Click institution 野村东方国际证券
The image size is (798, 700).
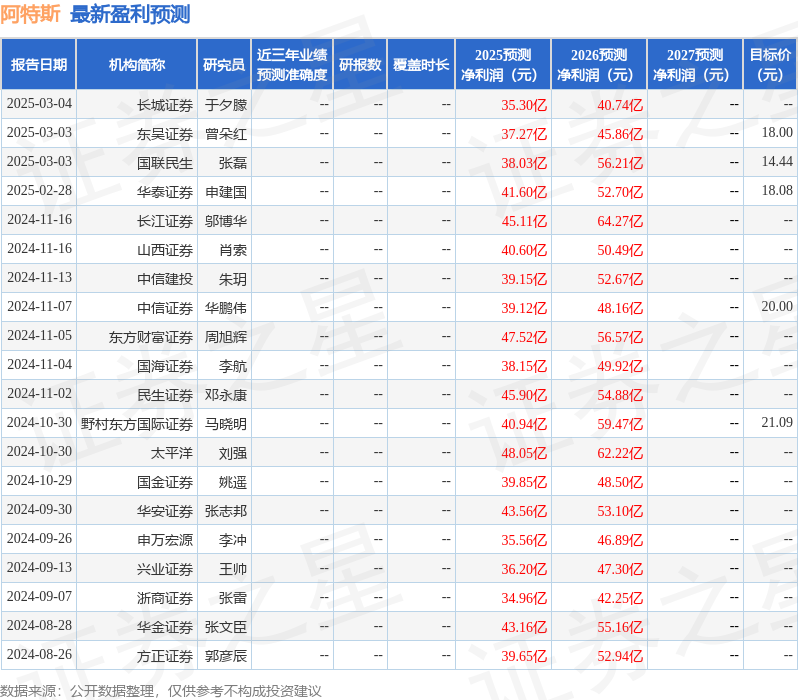coord(137,425)
